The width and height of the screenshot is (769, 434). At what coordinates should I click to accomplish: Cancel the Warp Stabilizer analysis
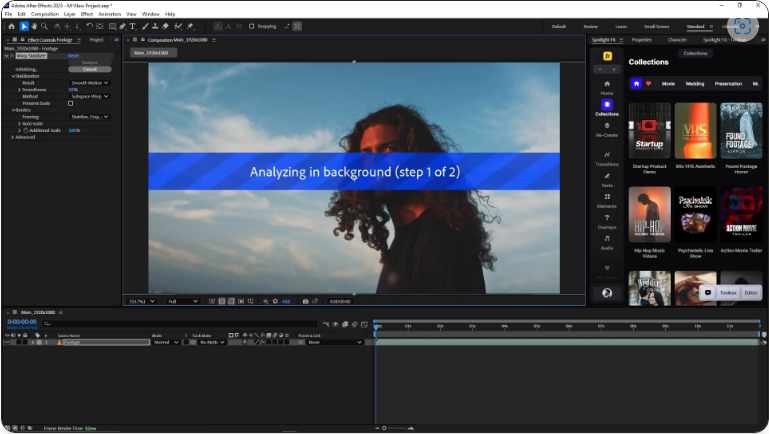[90, 69]
